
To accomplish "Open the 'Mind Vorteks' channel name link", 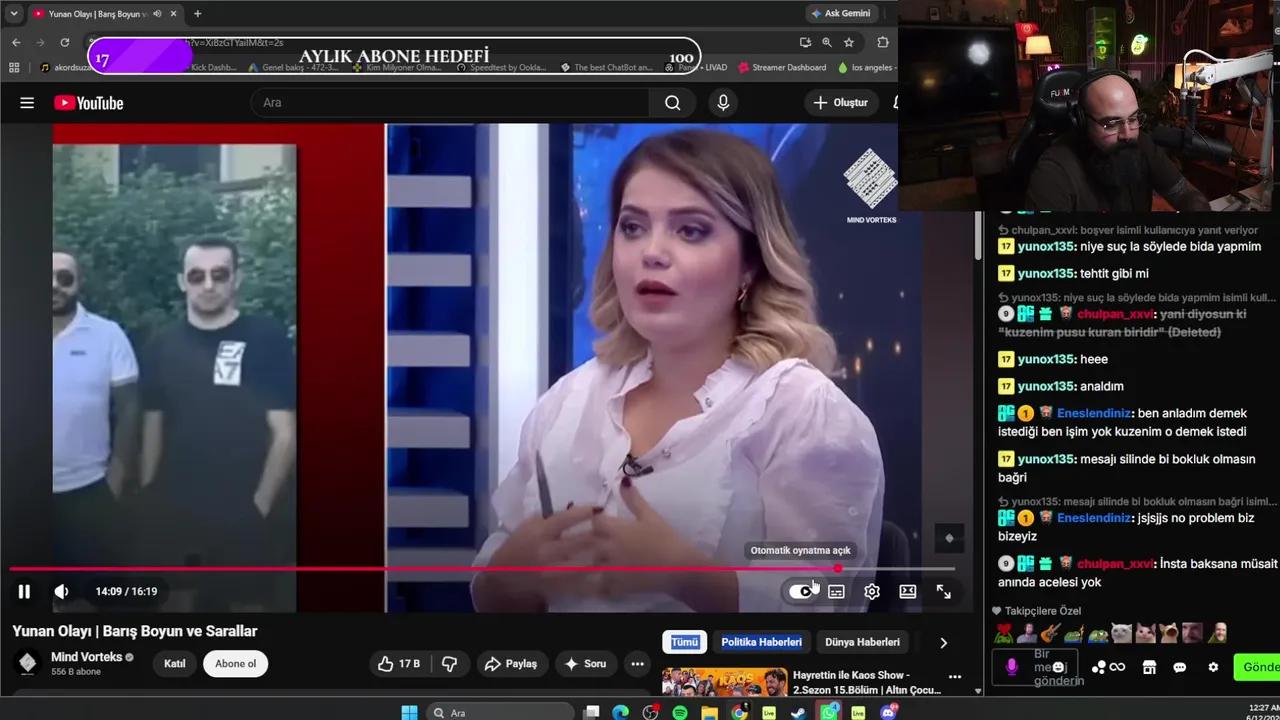I will click(87, 657).
